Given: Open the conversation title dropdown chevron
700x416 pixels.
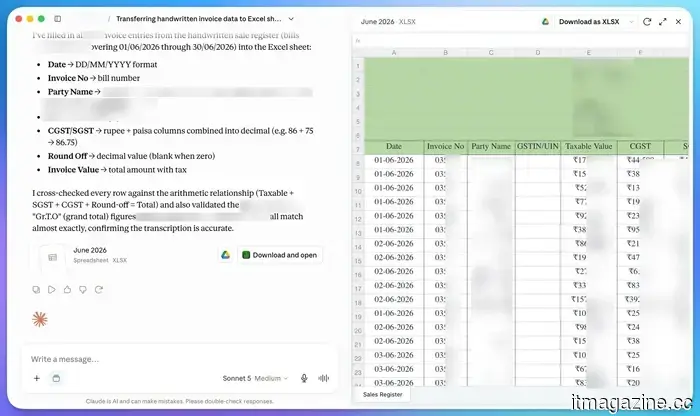Looking at the screenshot, I should [x=291, y=19].
